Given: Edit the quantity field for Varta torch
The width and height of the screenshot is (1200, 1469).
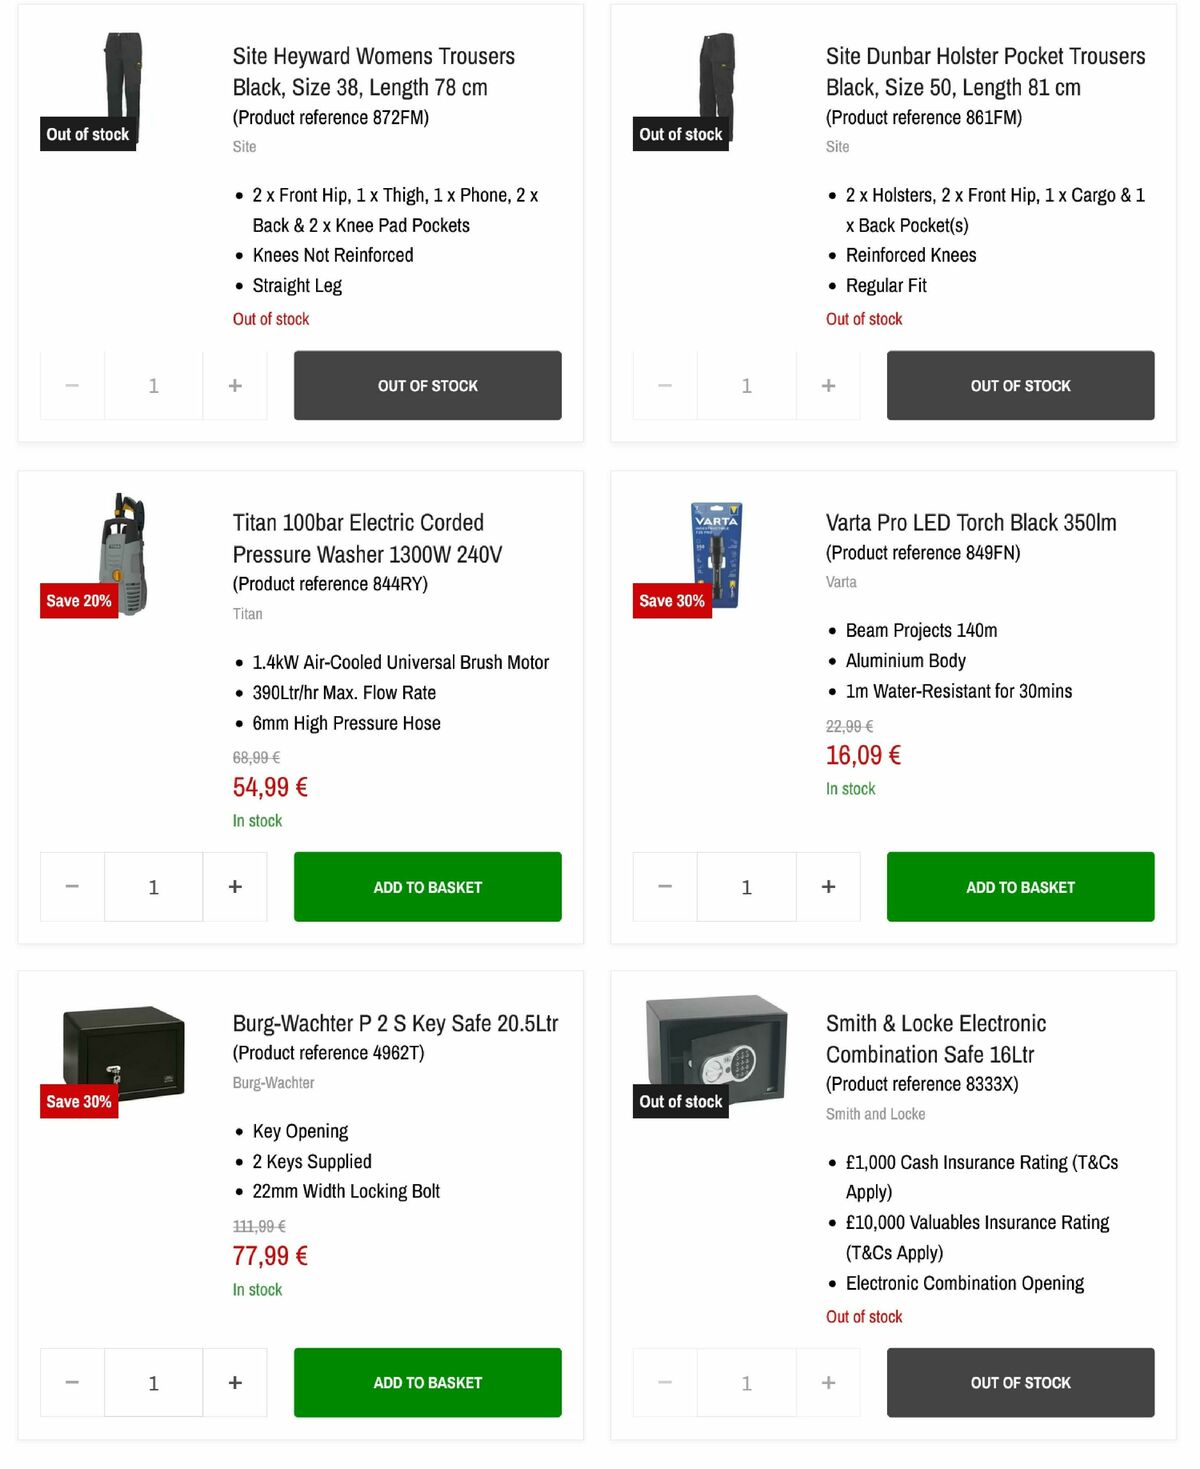Looking at the screenshot, I should (746, 886).
